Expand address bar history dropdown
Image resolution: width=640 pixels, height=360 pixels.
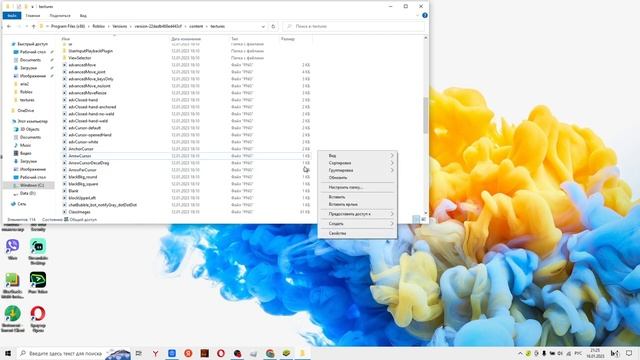tap(263, 26)
